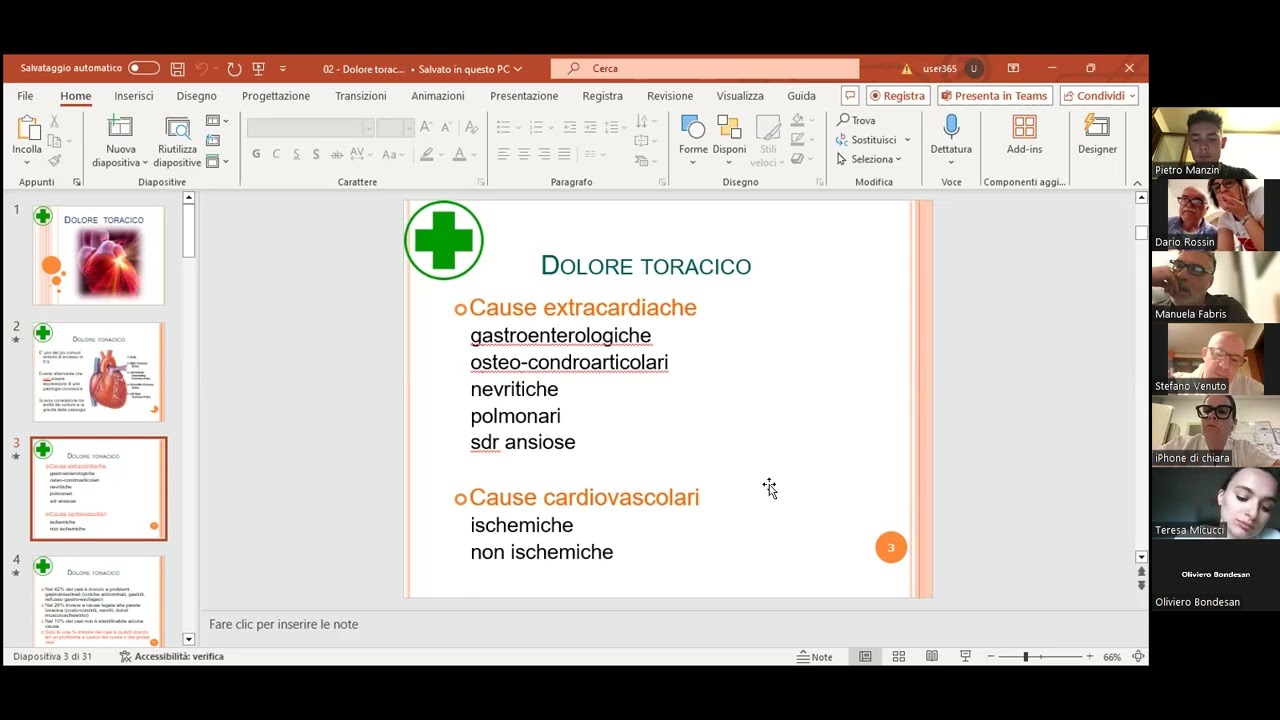Click the cut scissors icon
This screenshot has width=1280, height=720.
[x=54, y=121]
